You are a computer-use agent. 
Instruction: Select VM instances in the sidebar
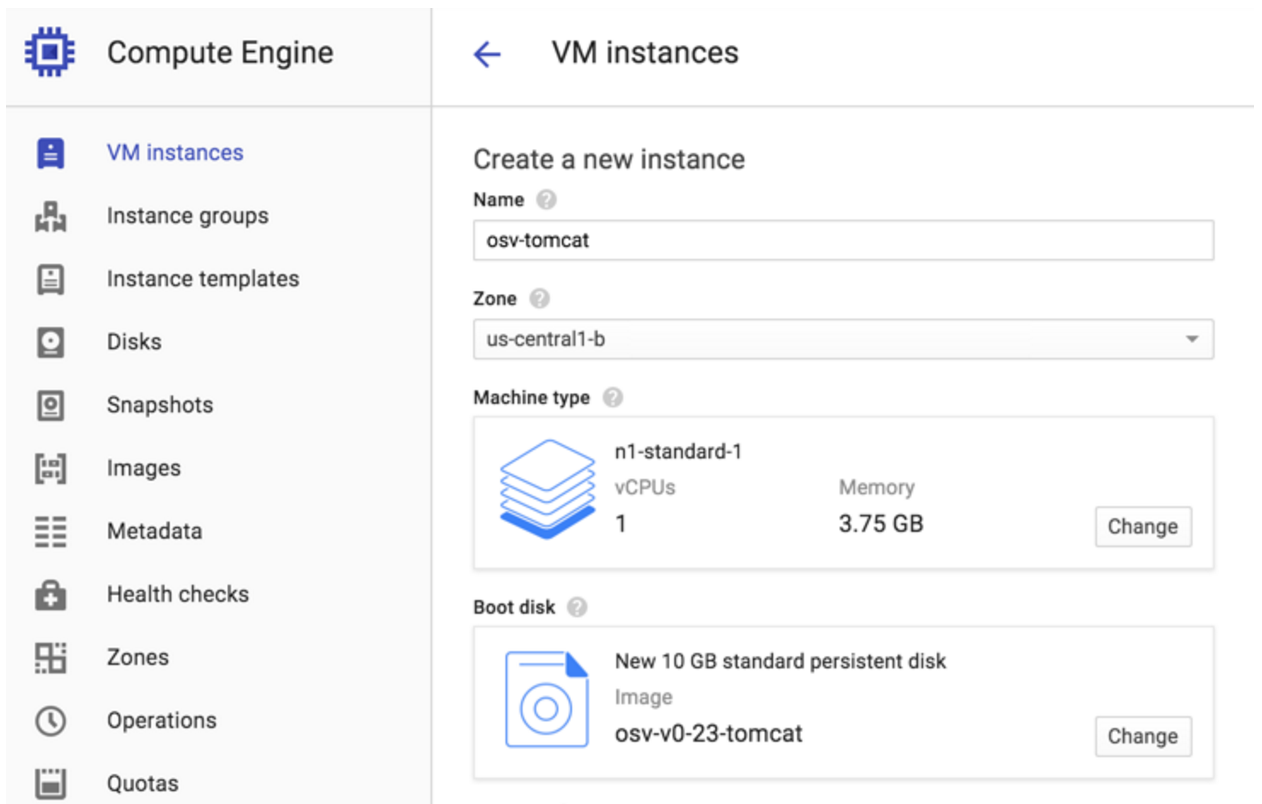point(175,153)
